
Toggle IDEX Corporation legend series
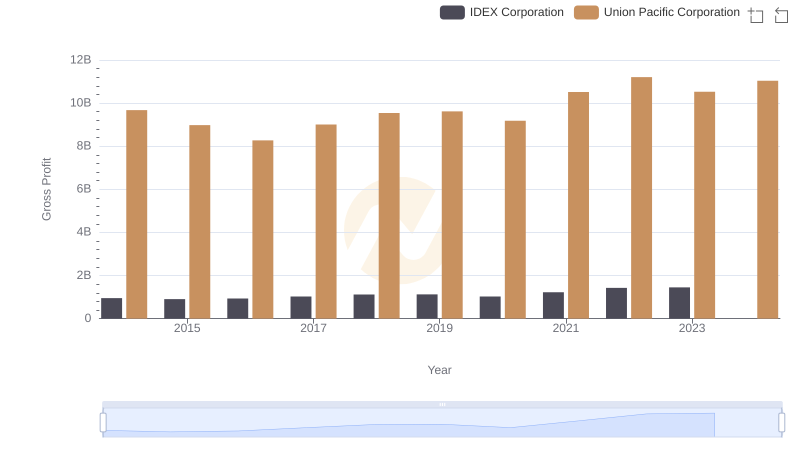coord(502,12)
